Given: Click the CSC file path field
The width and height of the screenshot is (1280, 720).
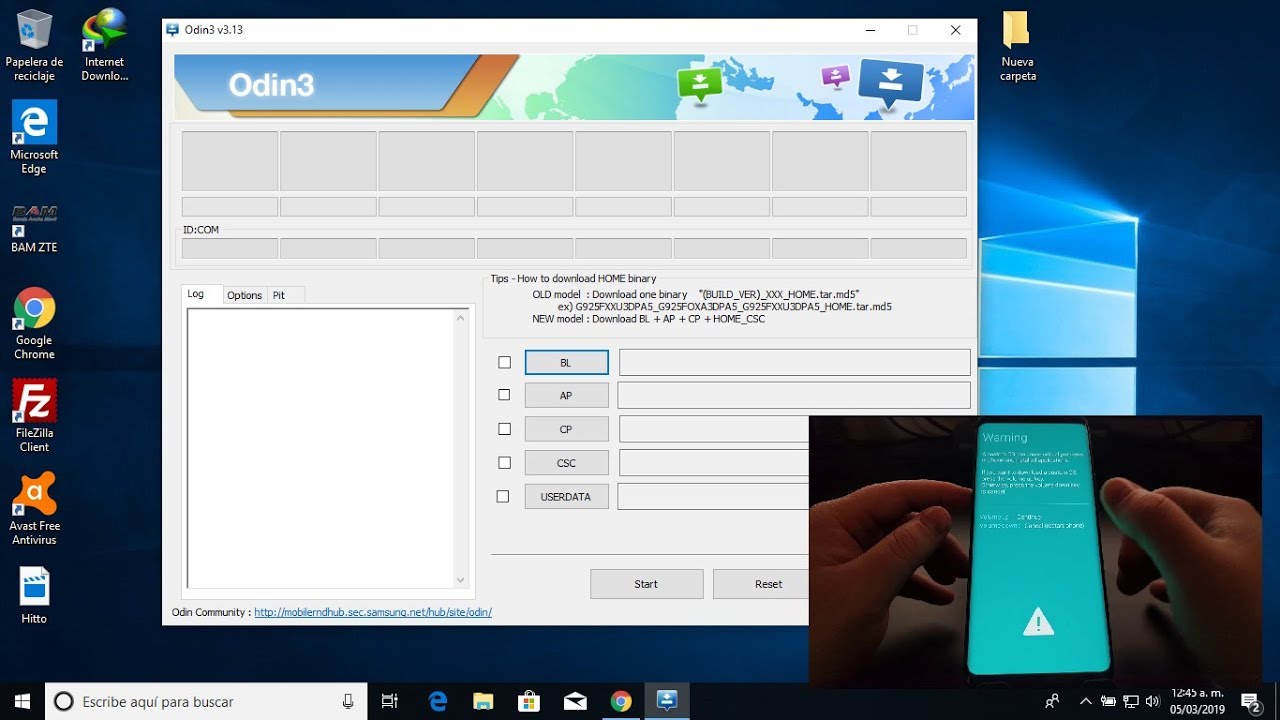Looking at the screenshot, I should pyautogui.click(x=714, y=462).
